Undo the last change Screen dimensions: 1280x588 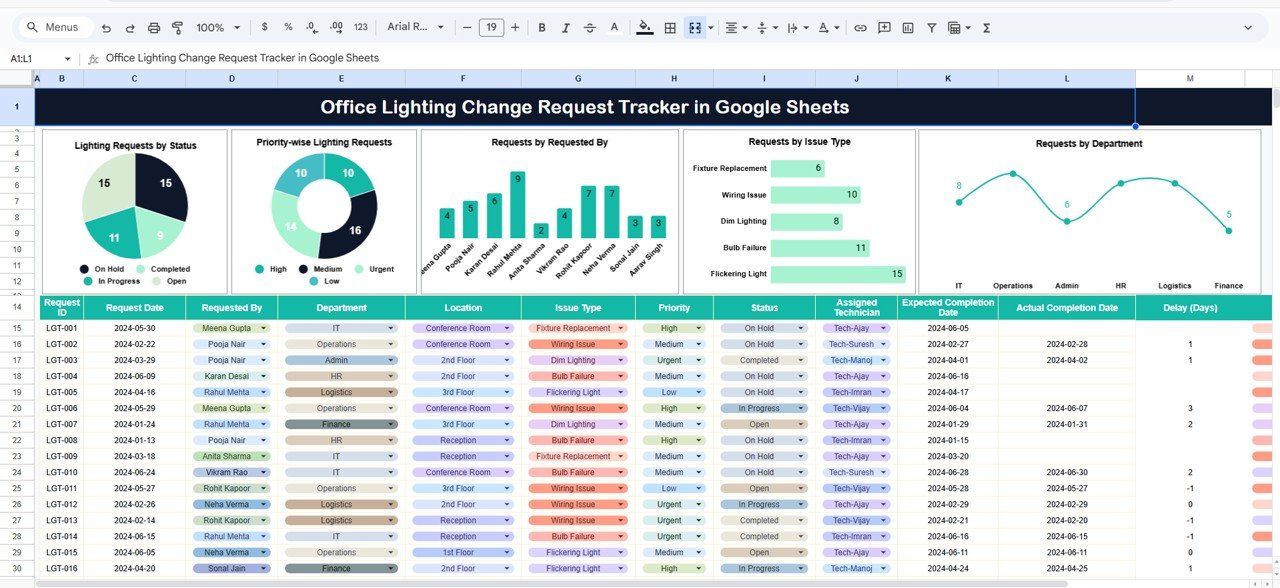(x=105, y=27)
